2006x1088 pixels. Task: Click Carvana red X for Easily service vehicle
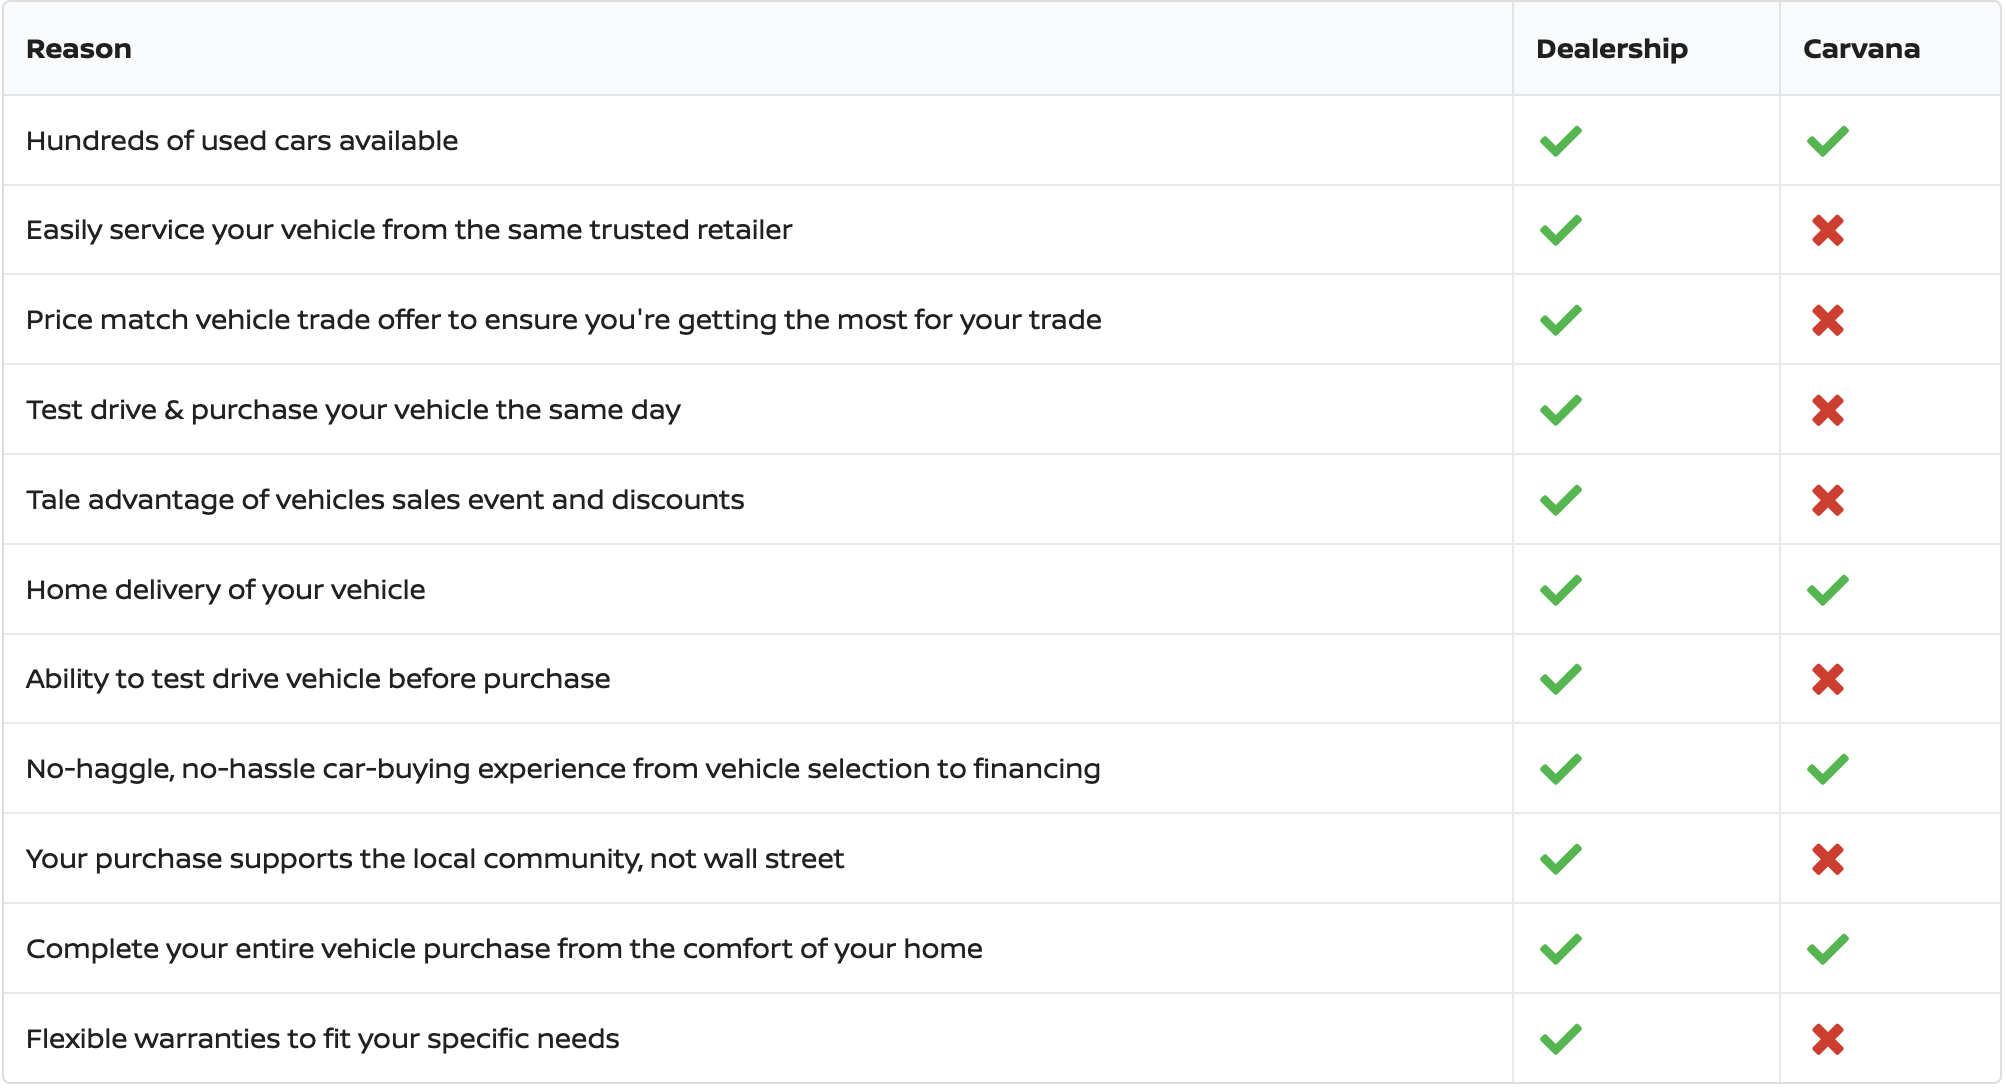[1827, 231]
